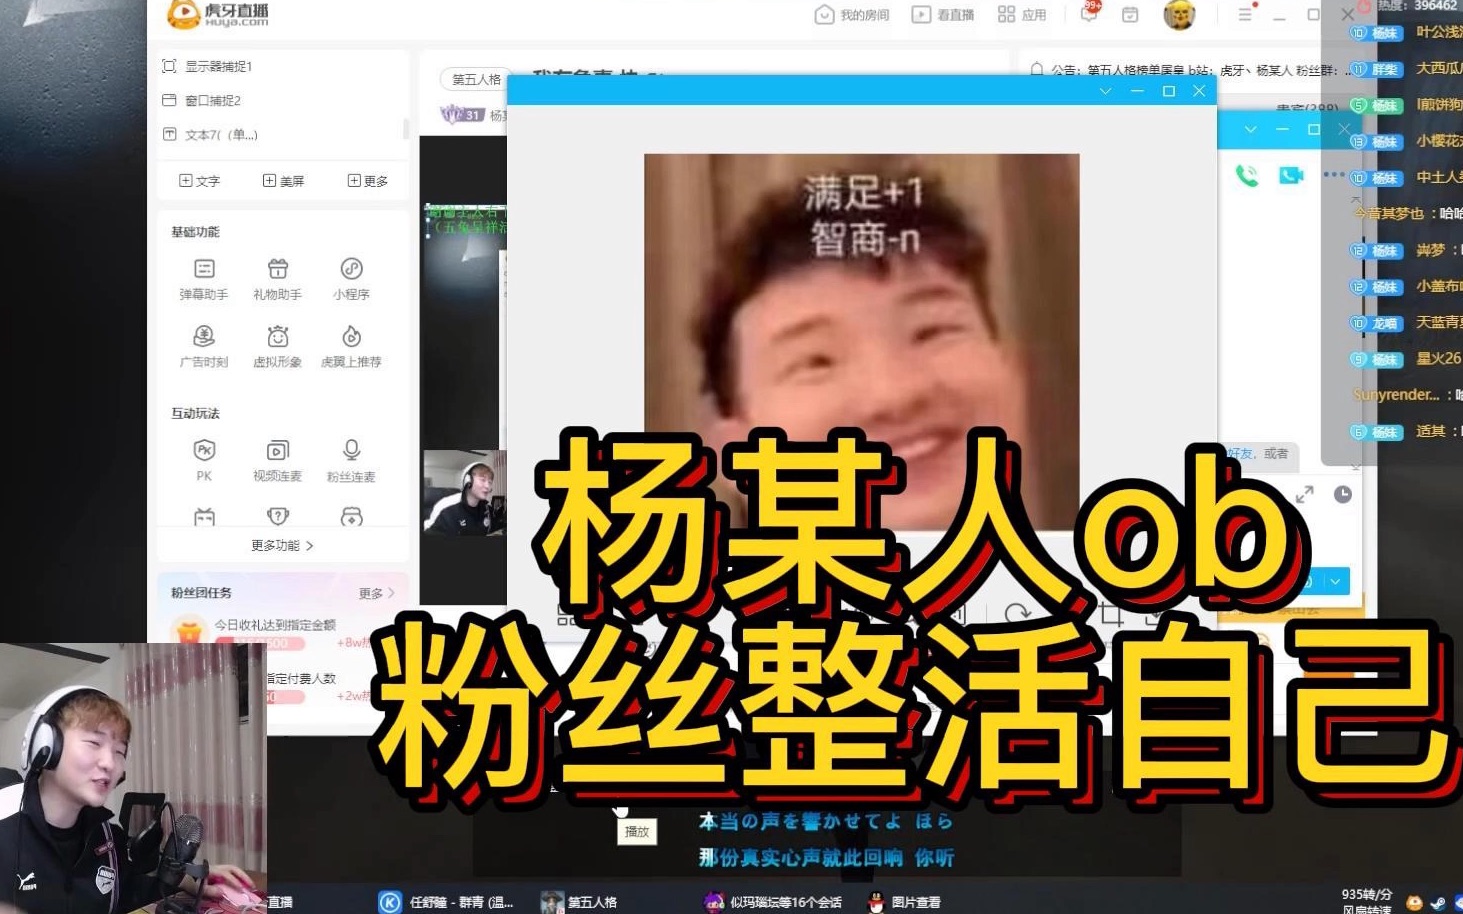
Task: Add 更多 more sources
Action: [x=368, y=181]
